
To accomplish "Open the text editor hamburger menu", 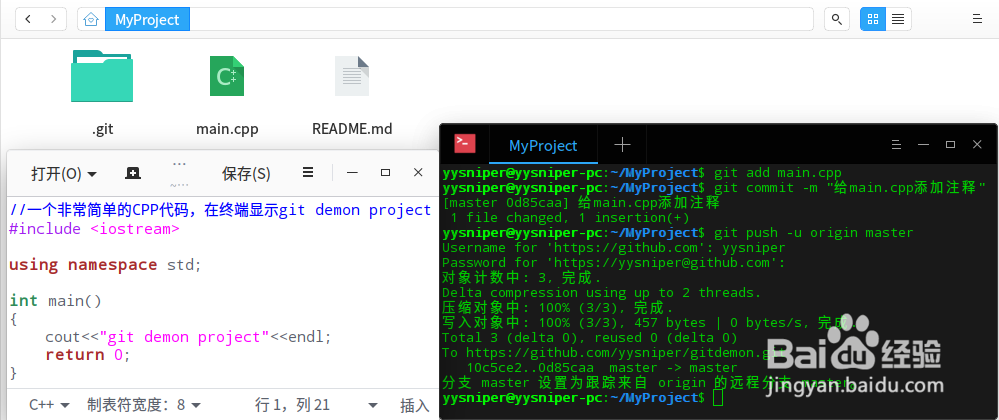I will 308,173.
